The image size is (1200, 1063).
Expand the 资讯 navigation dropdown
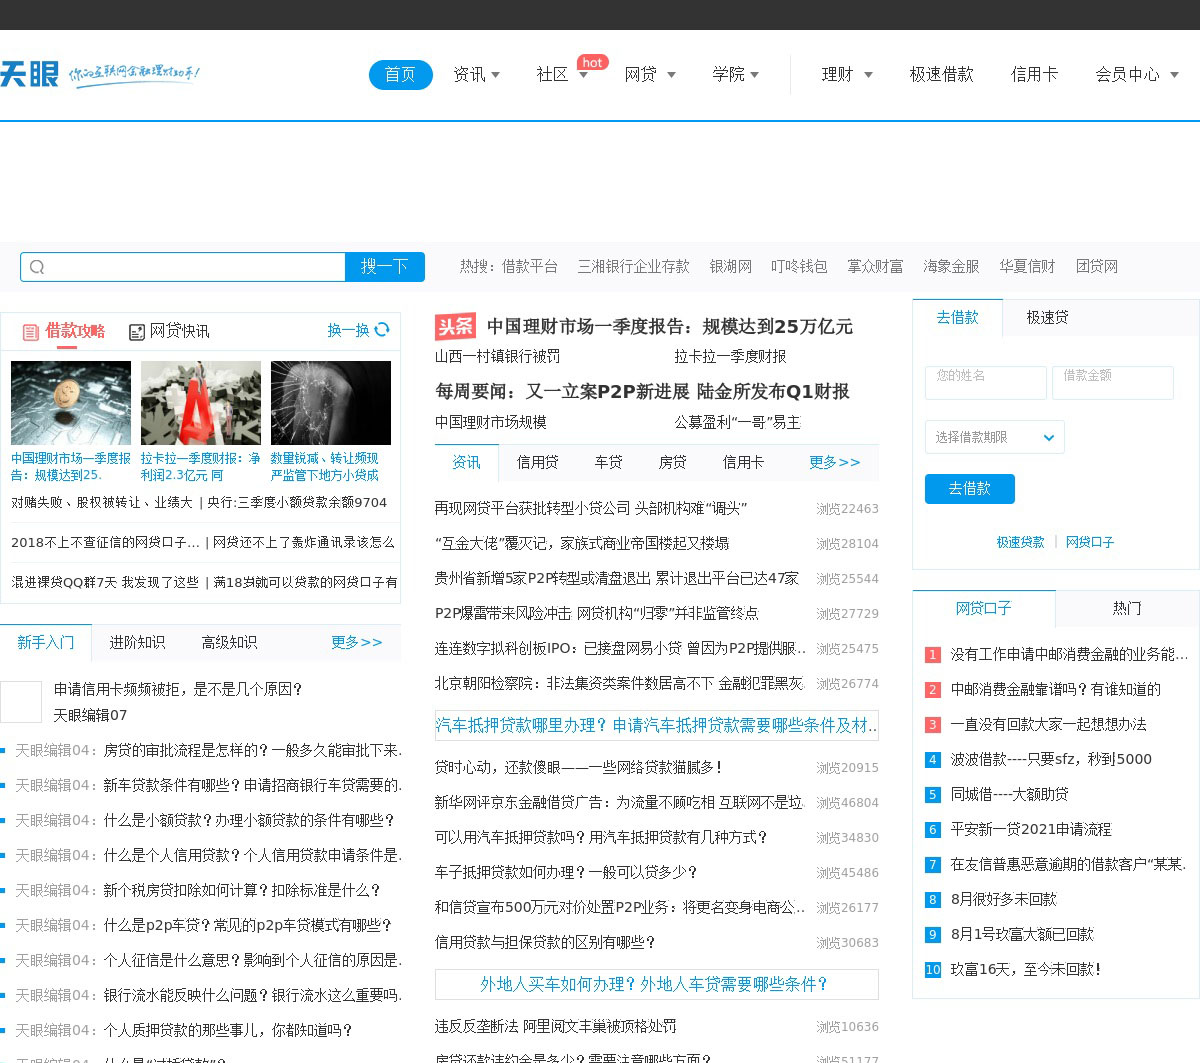(x=476, y=75)
